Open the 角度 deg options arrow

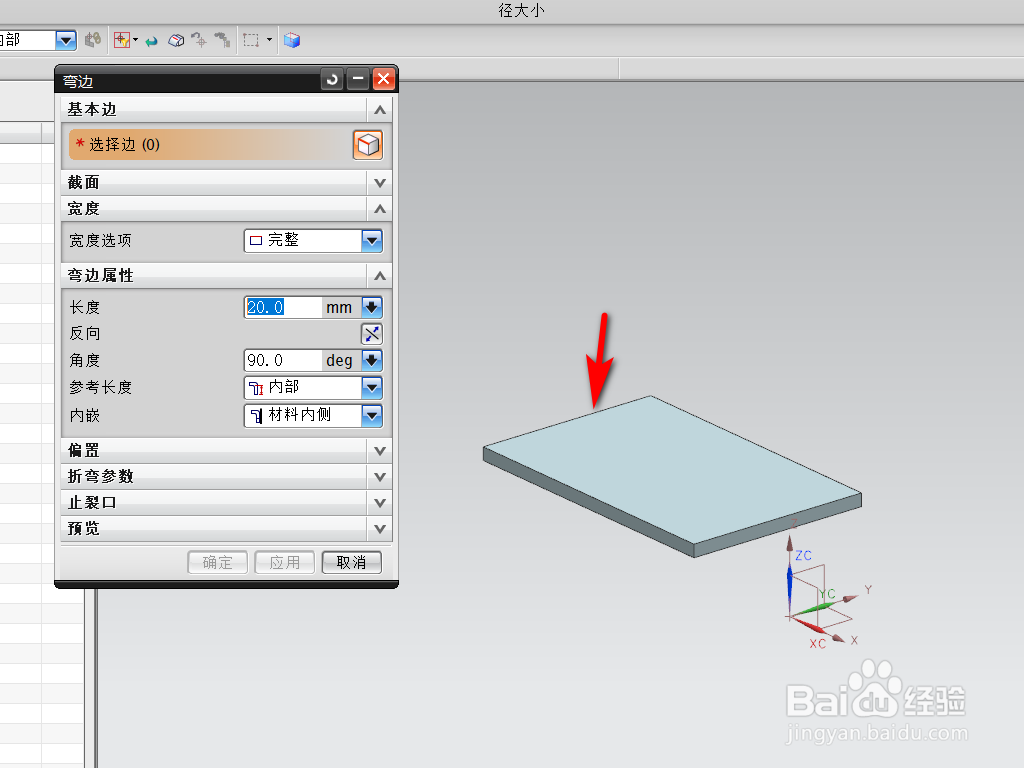coord(372,360)
